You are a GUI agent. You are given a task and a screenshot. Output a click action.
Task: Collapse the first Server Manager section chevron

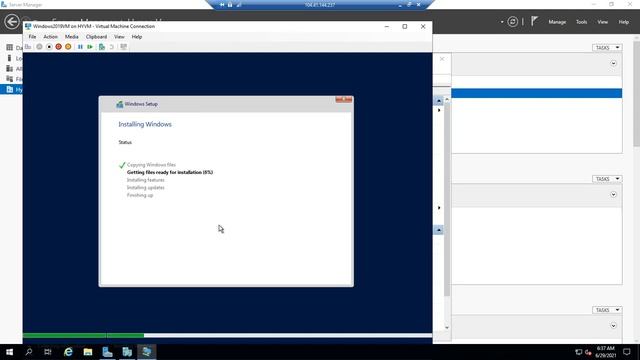point(613,64)
